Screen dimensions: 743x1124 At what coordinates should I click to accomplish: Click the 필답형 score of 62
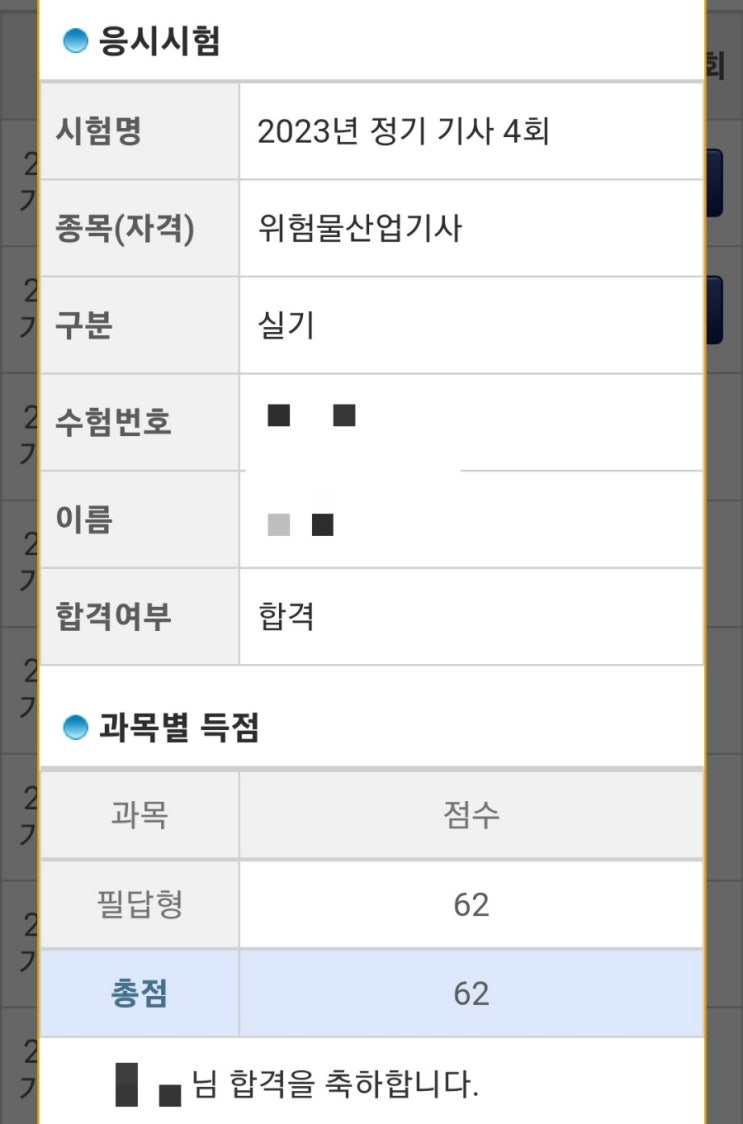click(471, 905)
